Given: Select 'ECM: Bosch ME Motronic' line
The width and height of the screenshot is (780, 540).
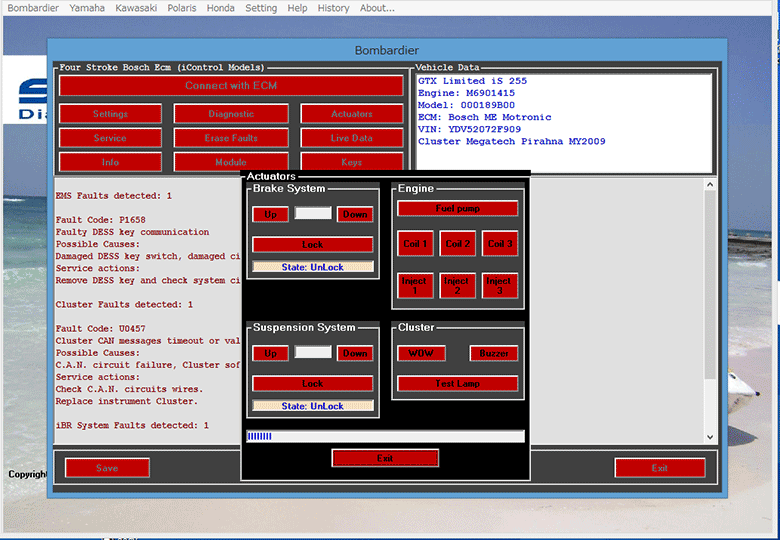Looking at the screenshot, I should click(x=485, y=117).
